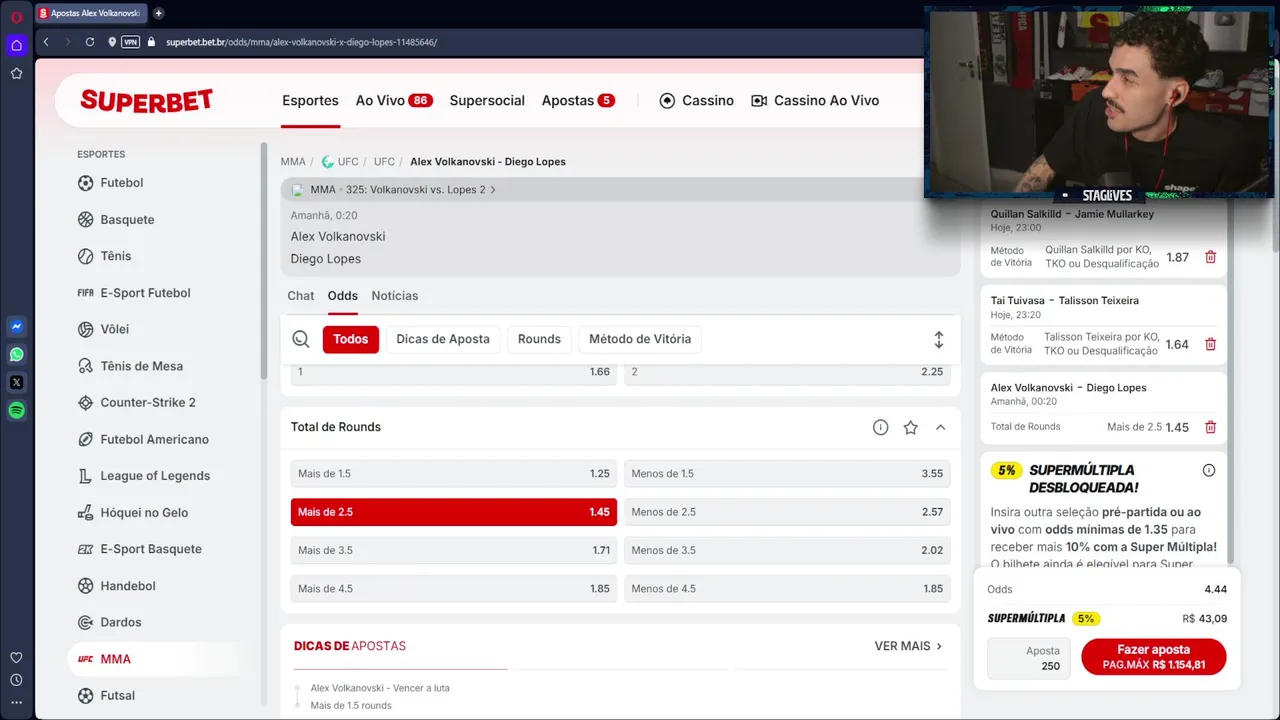
Task: Click the MMA breadcrumb link
Action: point(293,162)
